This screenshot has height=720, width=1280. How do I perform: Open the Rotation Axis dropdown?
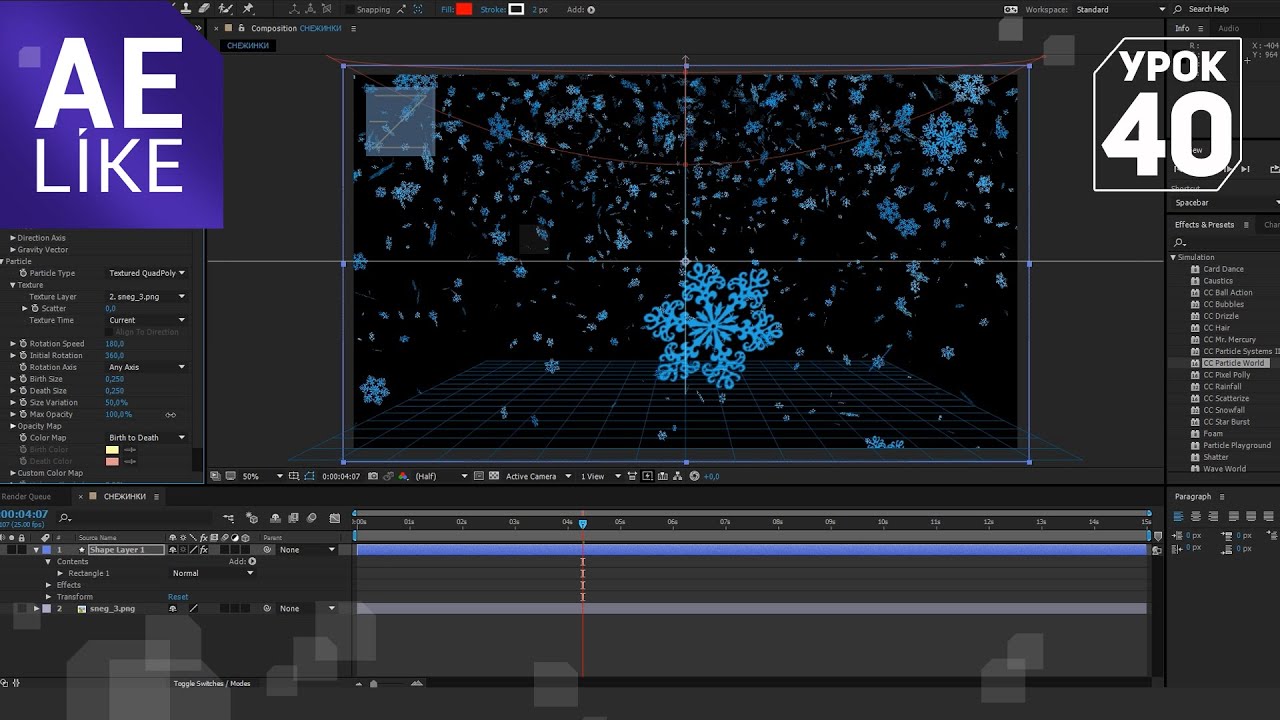click(147, 367)
